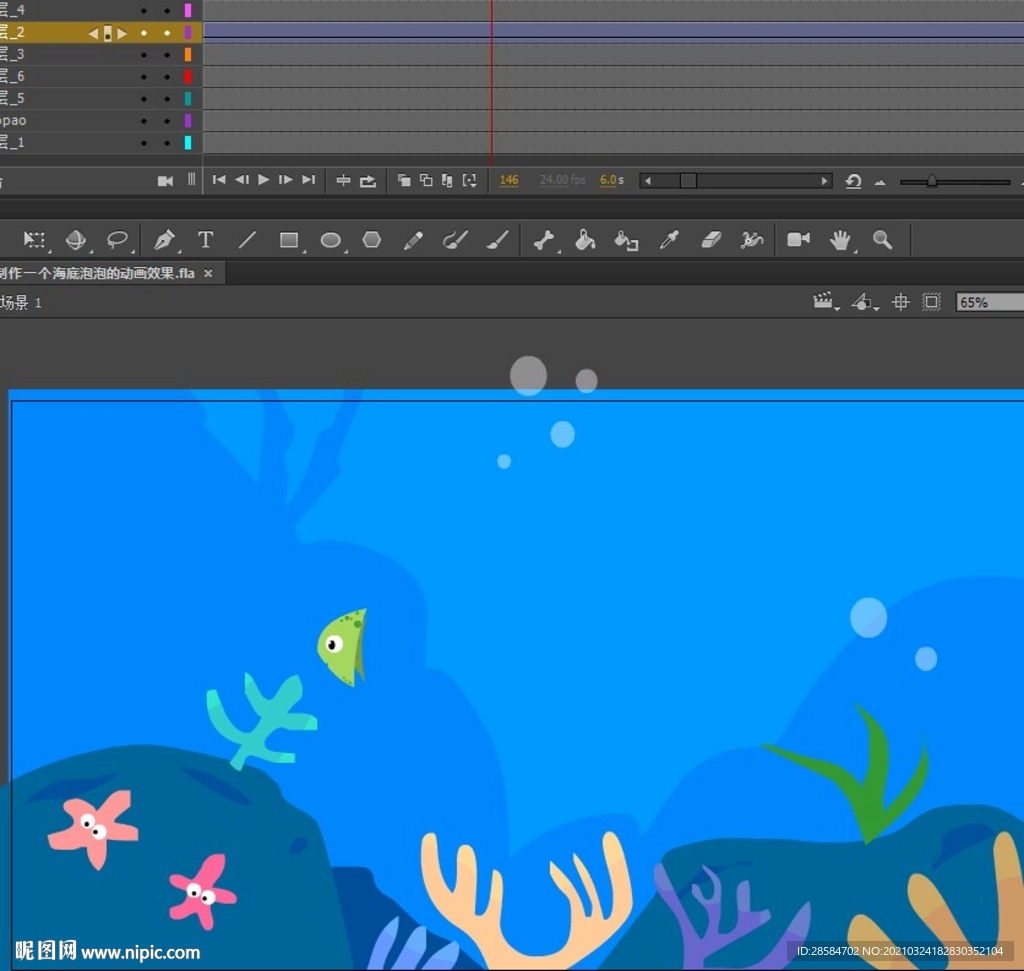
Task: Select the Line tool
Action: tap(247, 240)
